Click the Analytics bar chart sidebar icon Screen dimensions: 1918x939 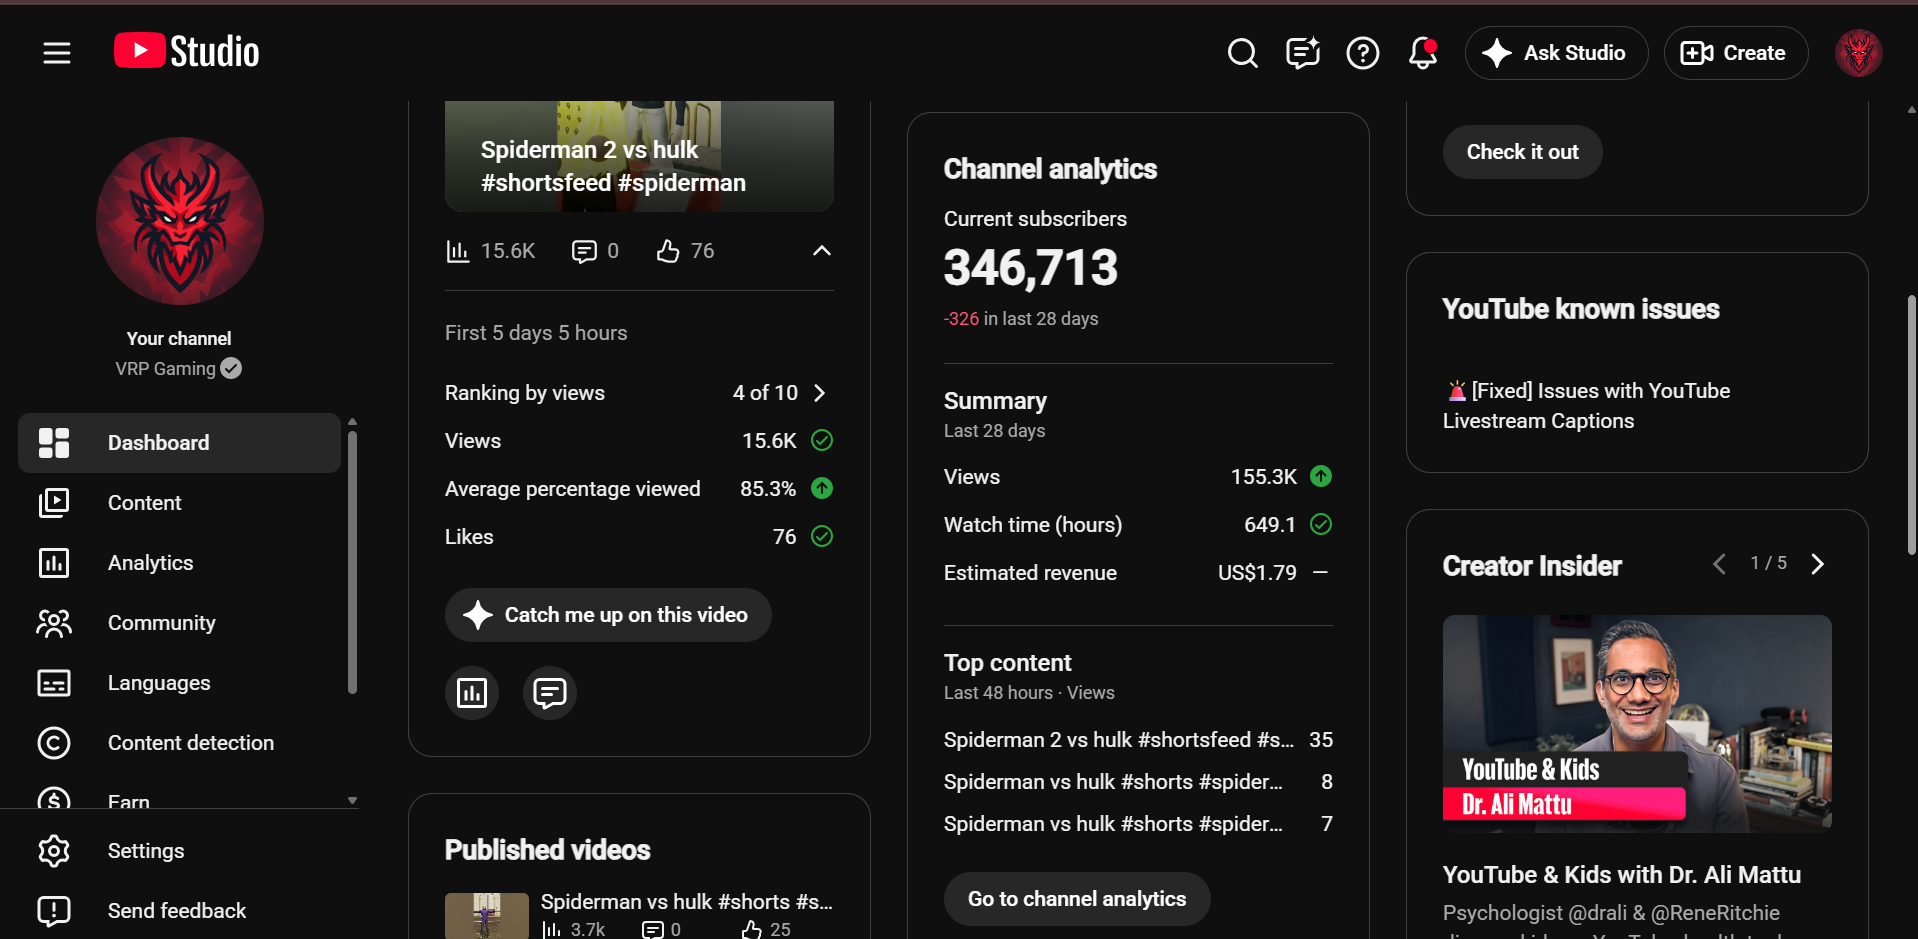pyautogui.click(x=54, y=563)
